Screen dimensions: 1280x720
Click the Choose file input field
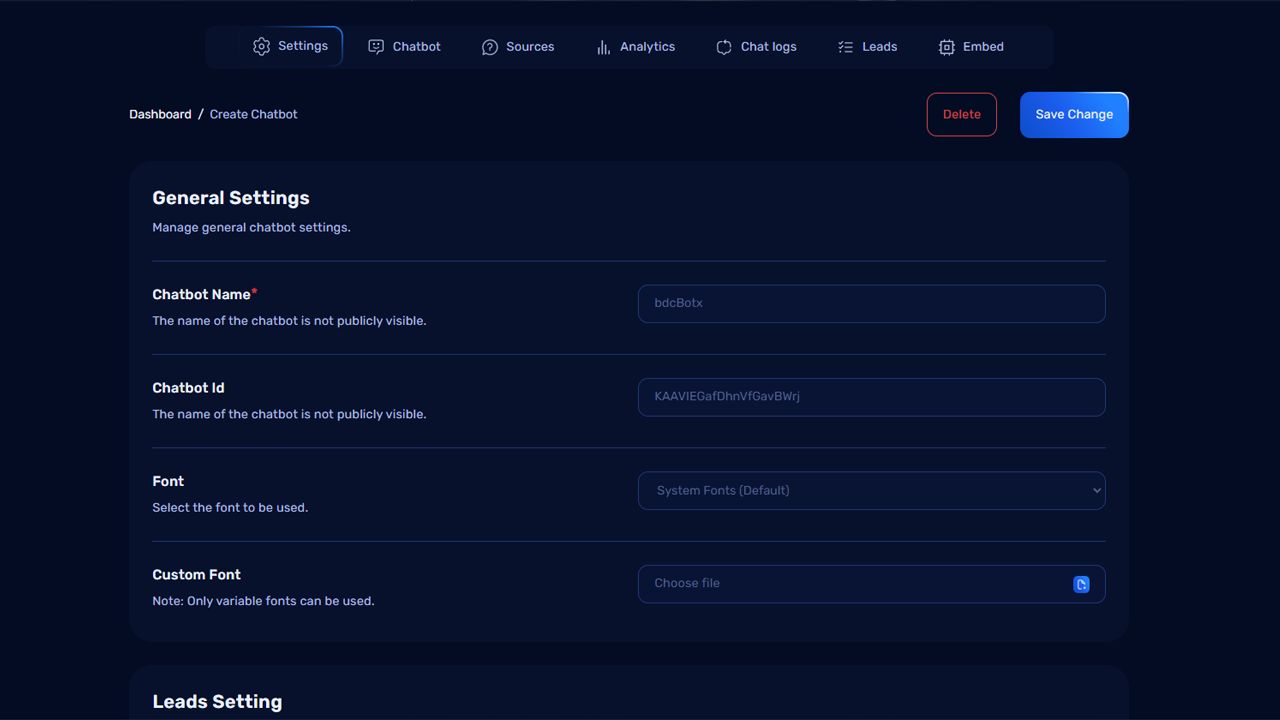[x=850, y=584]
